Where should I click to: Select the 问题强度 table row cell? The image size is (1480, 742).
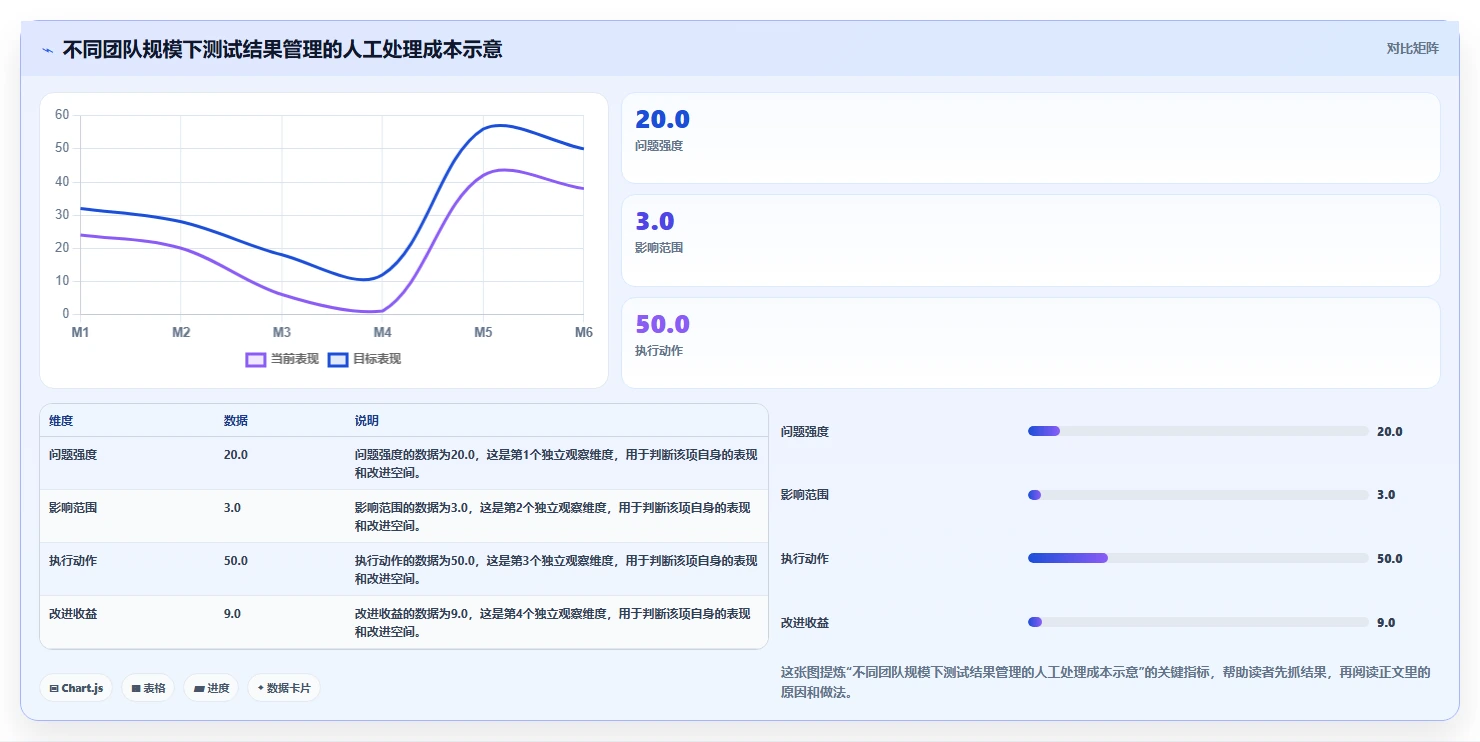(73, 454)
